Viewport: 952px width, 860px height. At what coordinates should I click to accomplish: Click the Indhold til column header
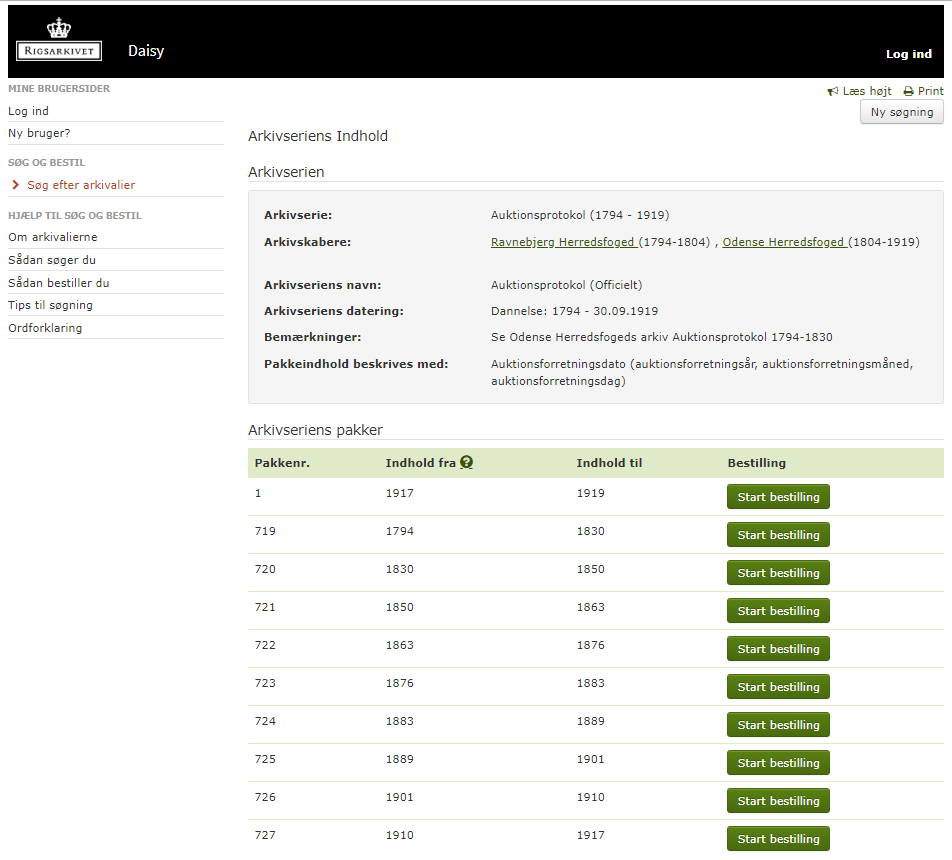(609, 463)
